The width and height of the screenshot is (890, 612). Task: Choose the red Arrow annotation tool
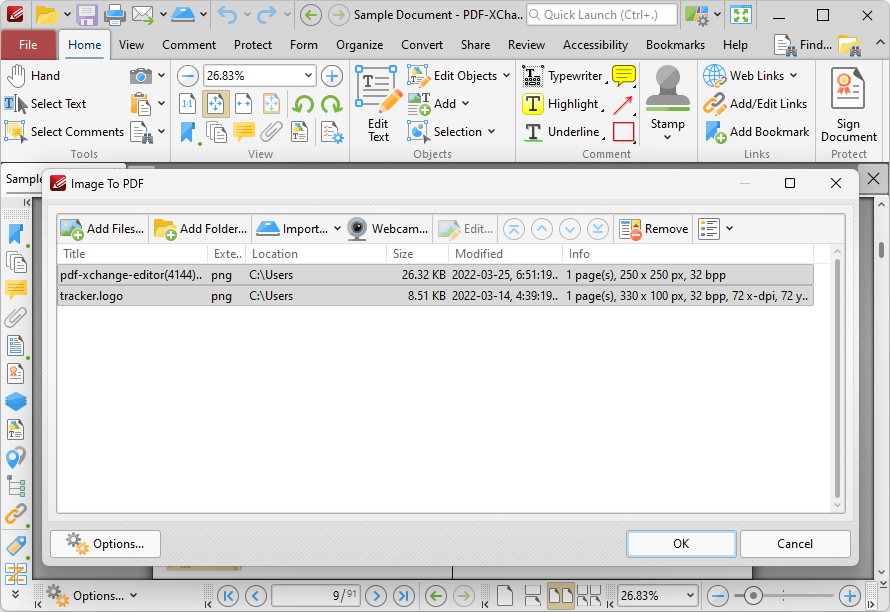623,104
